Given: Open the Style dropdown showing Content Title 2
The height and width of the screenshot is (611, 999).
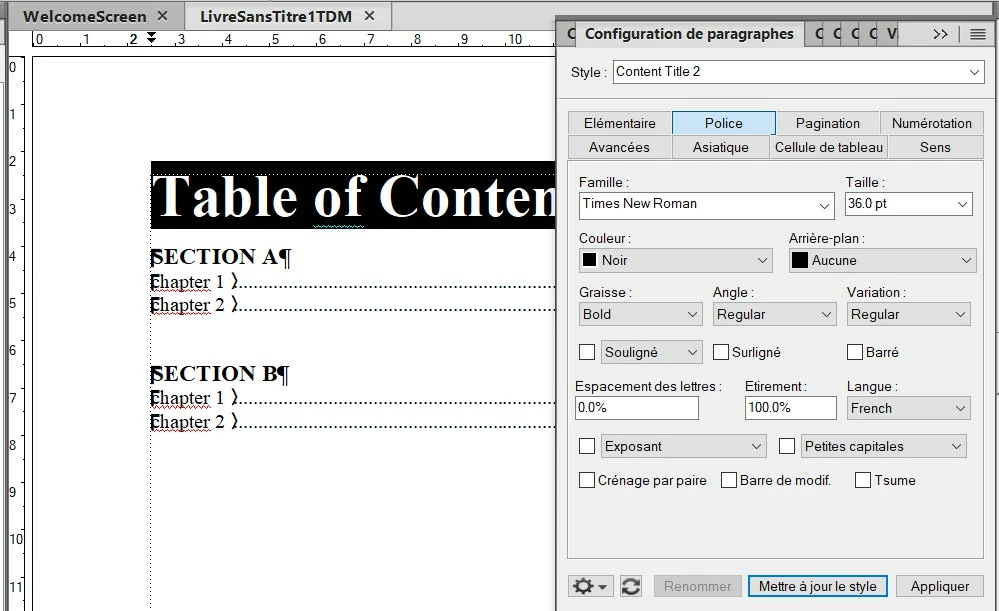Looking at the screenshot, I should click(798, 72).
